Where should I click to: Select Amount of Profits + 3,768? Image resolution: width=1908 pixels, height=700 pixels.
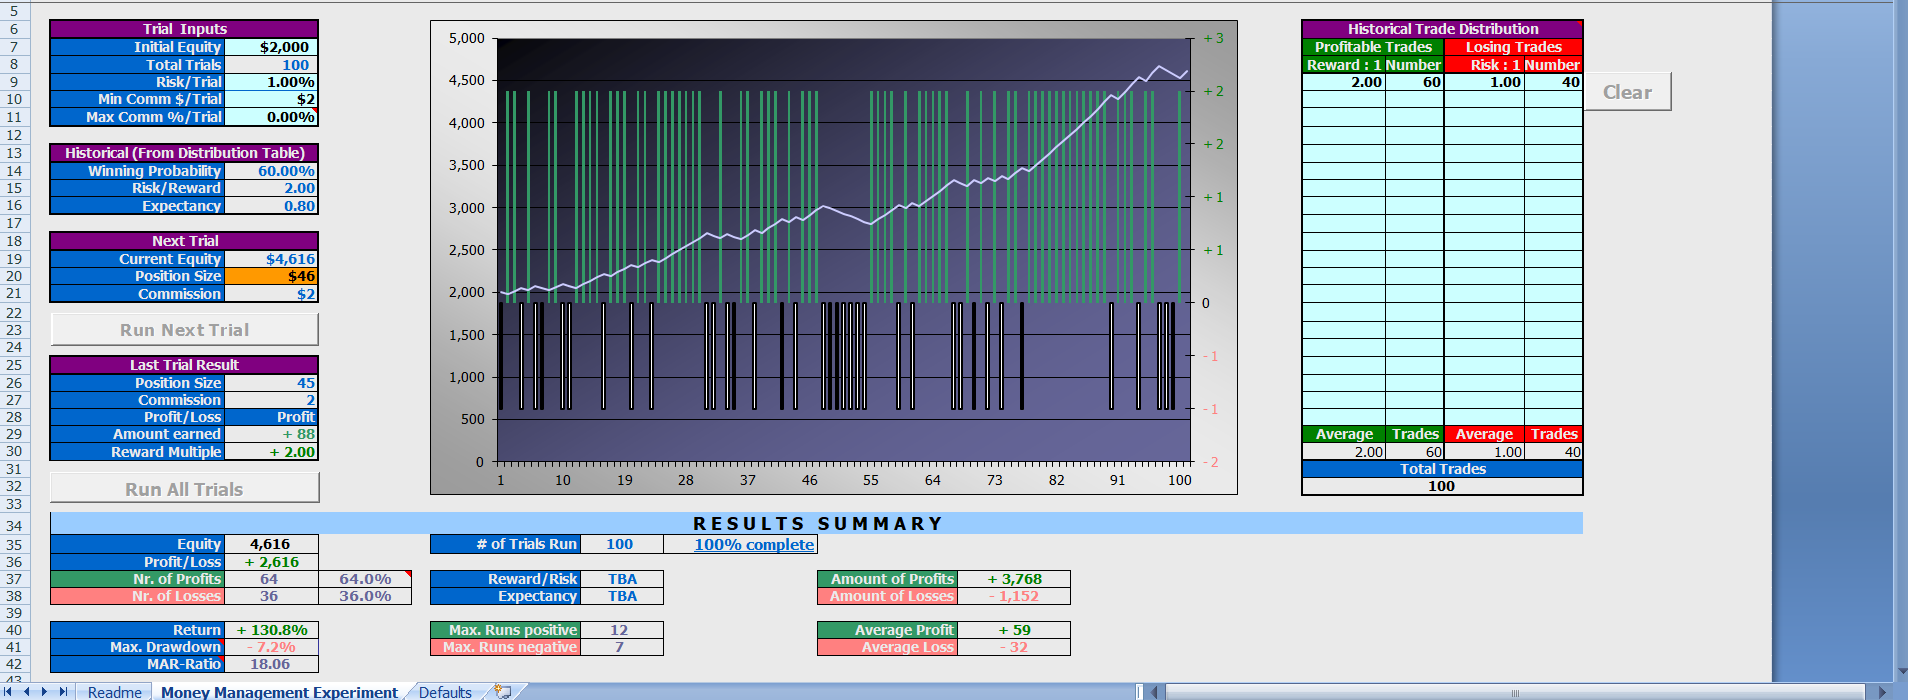point(1013,579)
